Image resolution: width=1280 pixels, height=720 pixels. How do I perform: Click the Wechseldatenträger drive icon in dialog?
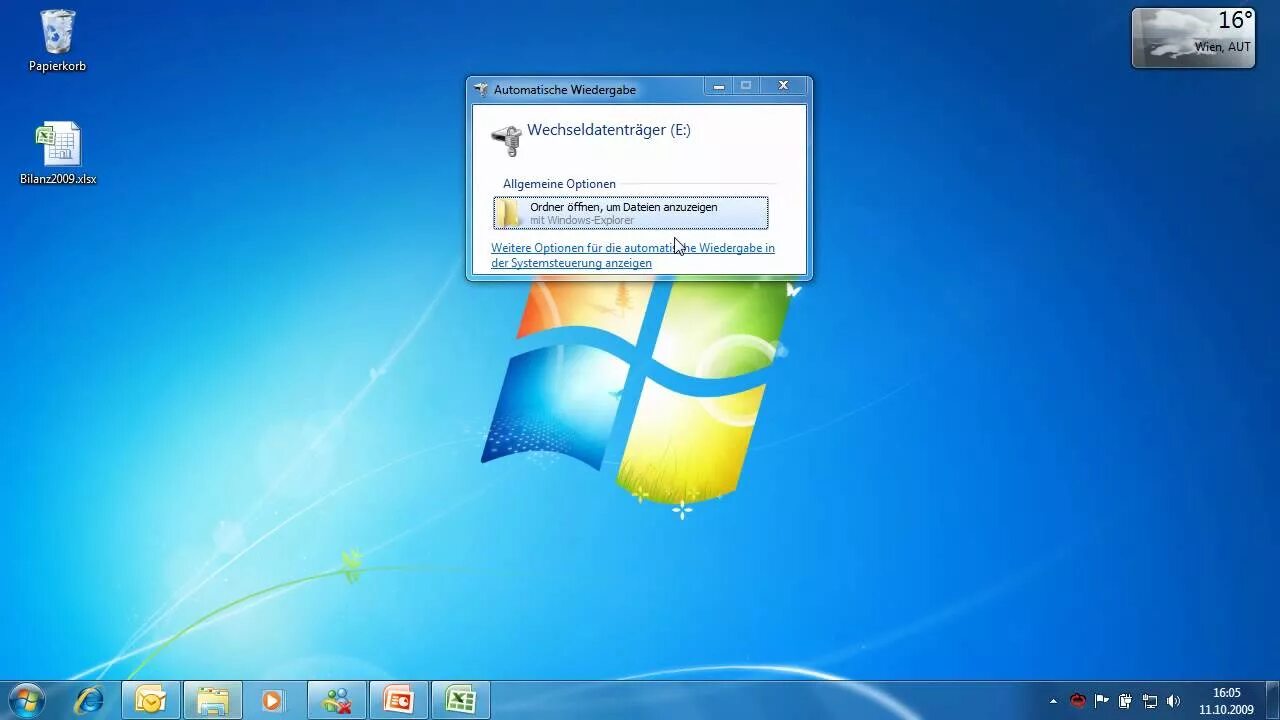pyautogui.click(x=507, y=140)
